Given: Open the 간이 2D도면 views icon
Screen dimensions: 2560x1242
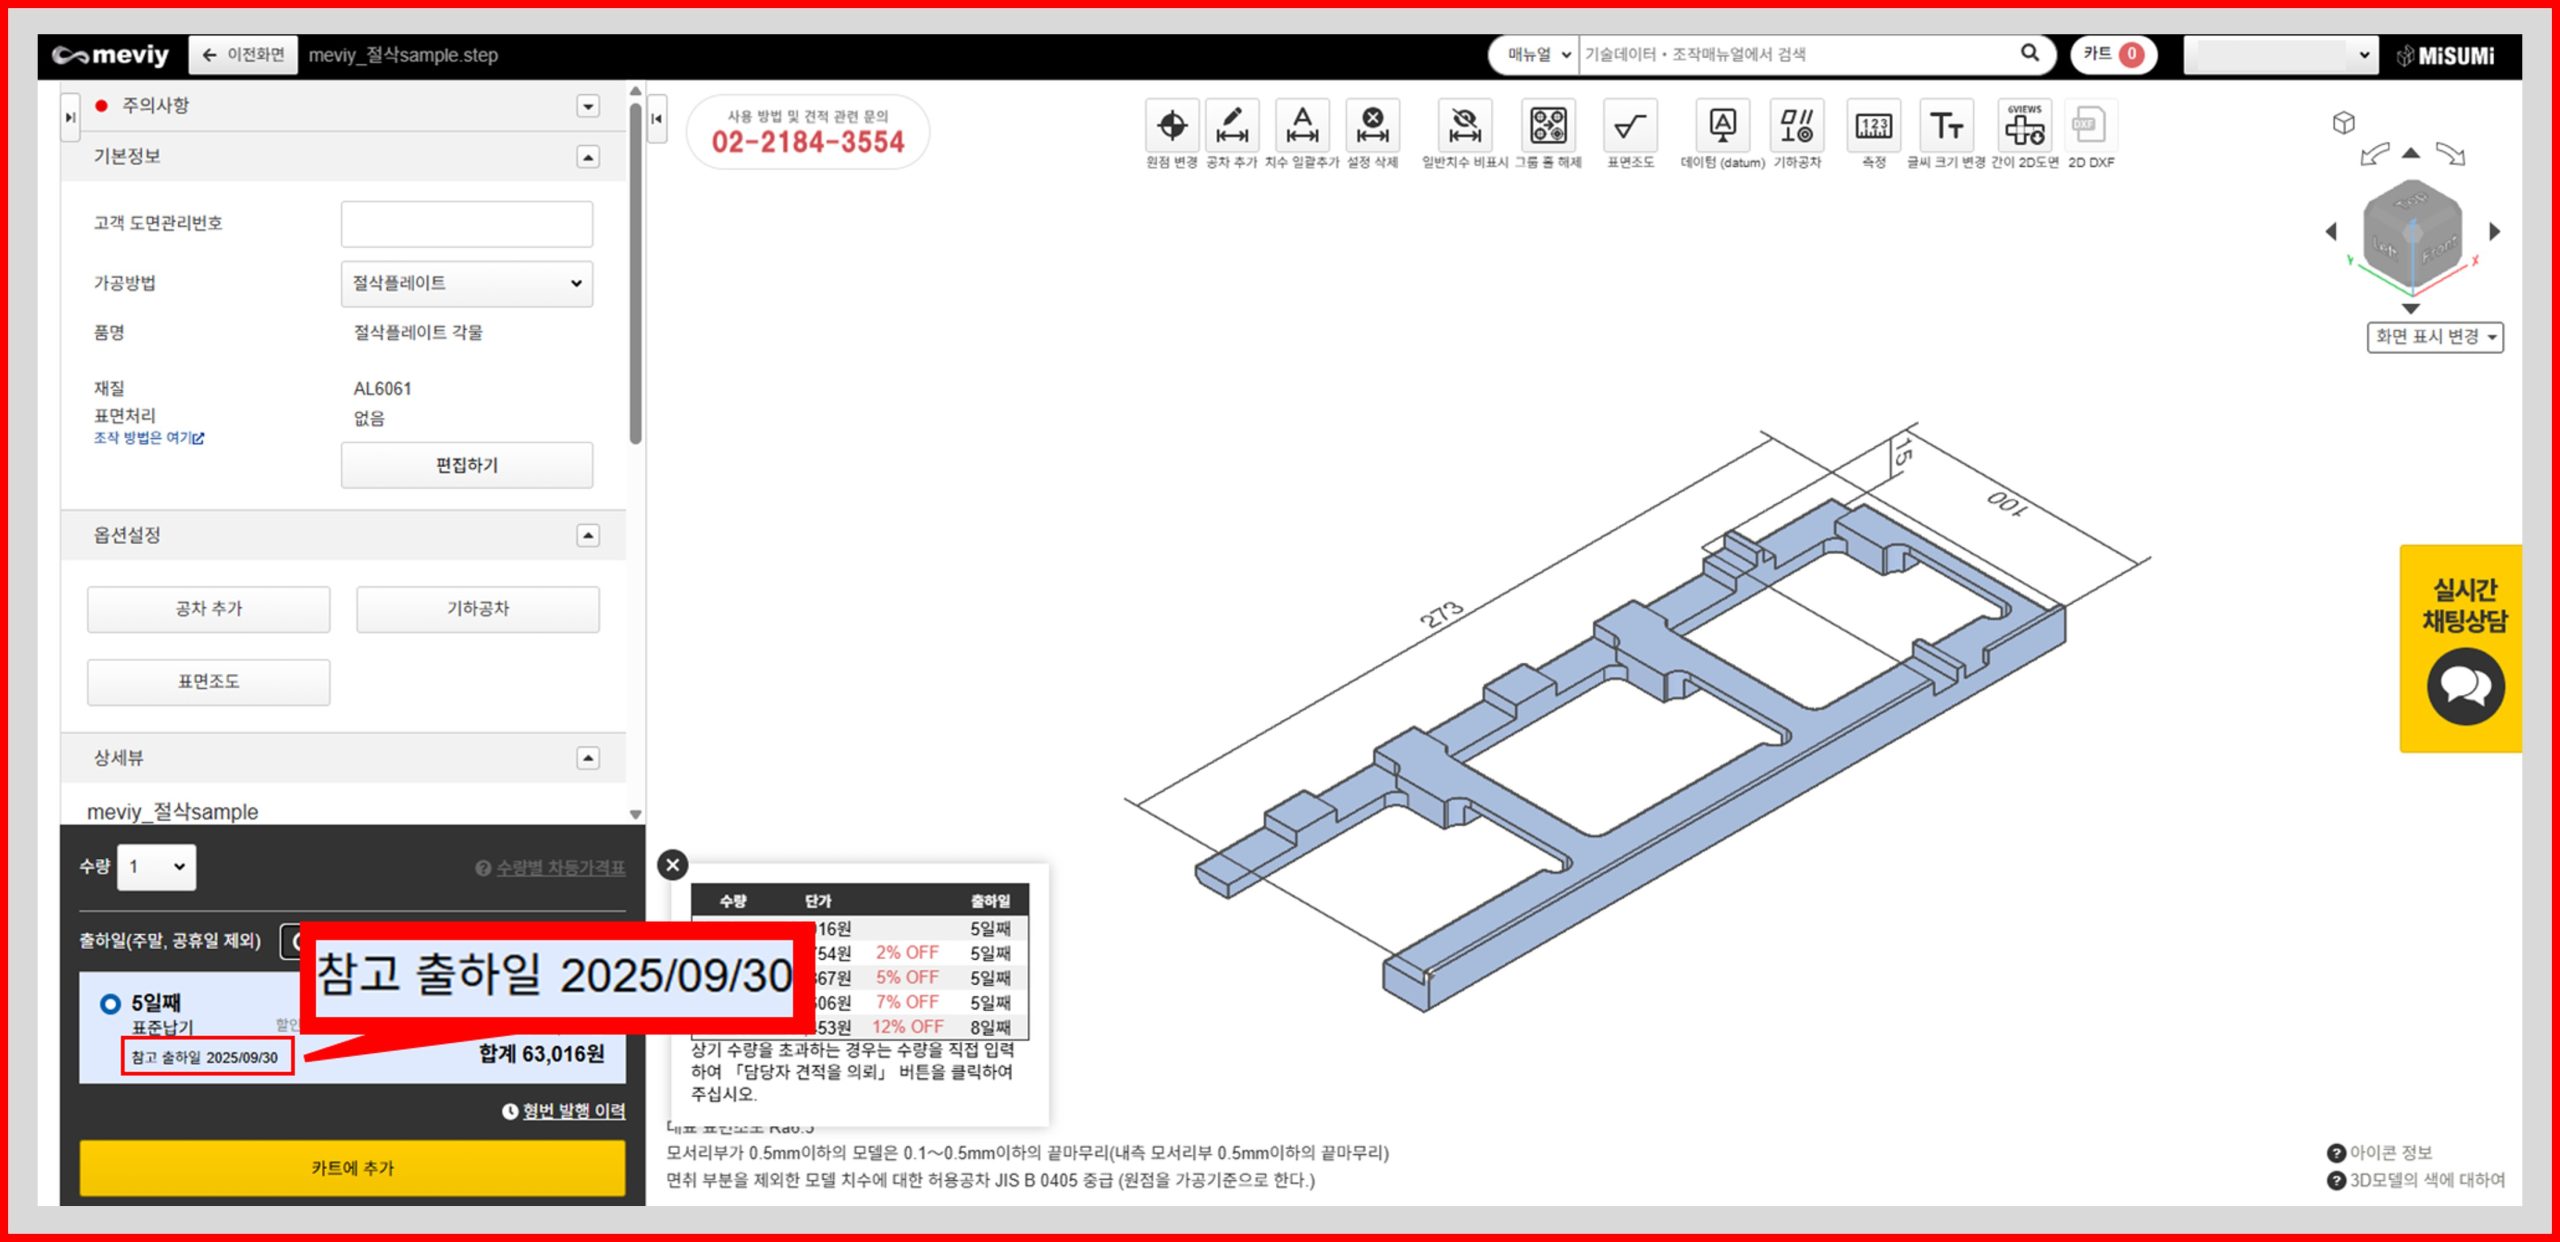Looking at the screenshot, I should [x=2024, y=127].
